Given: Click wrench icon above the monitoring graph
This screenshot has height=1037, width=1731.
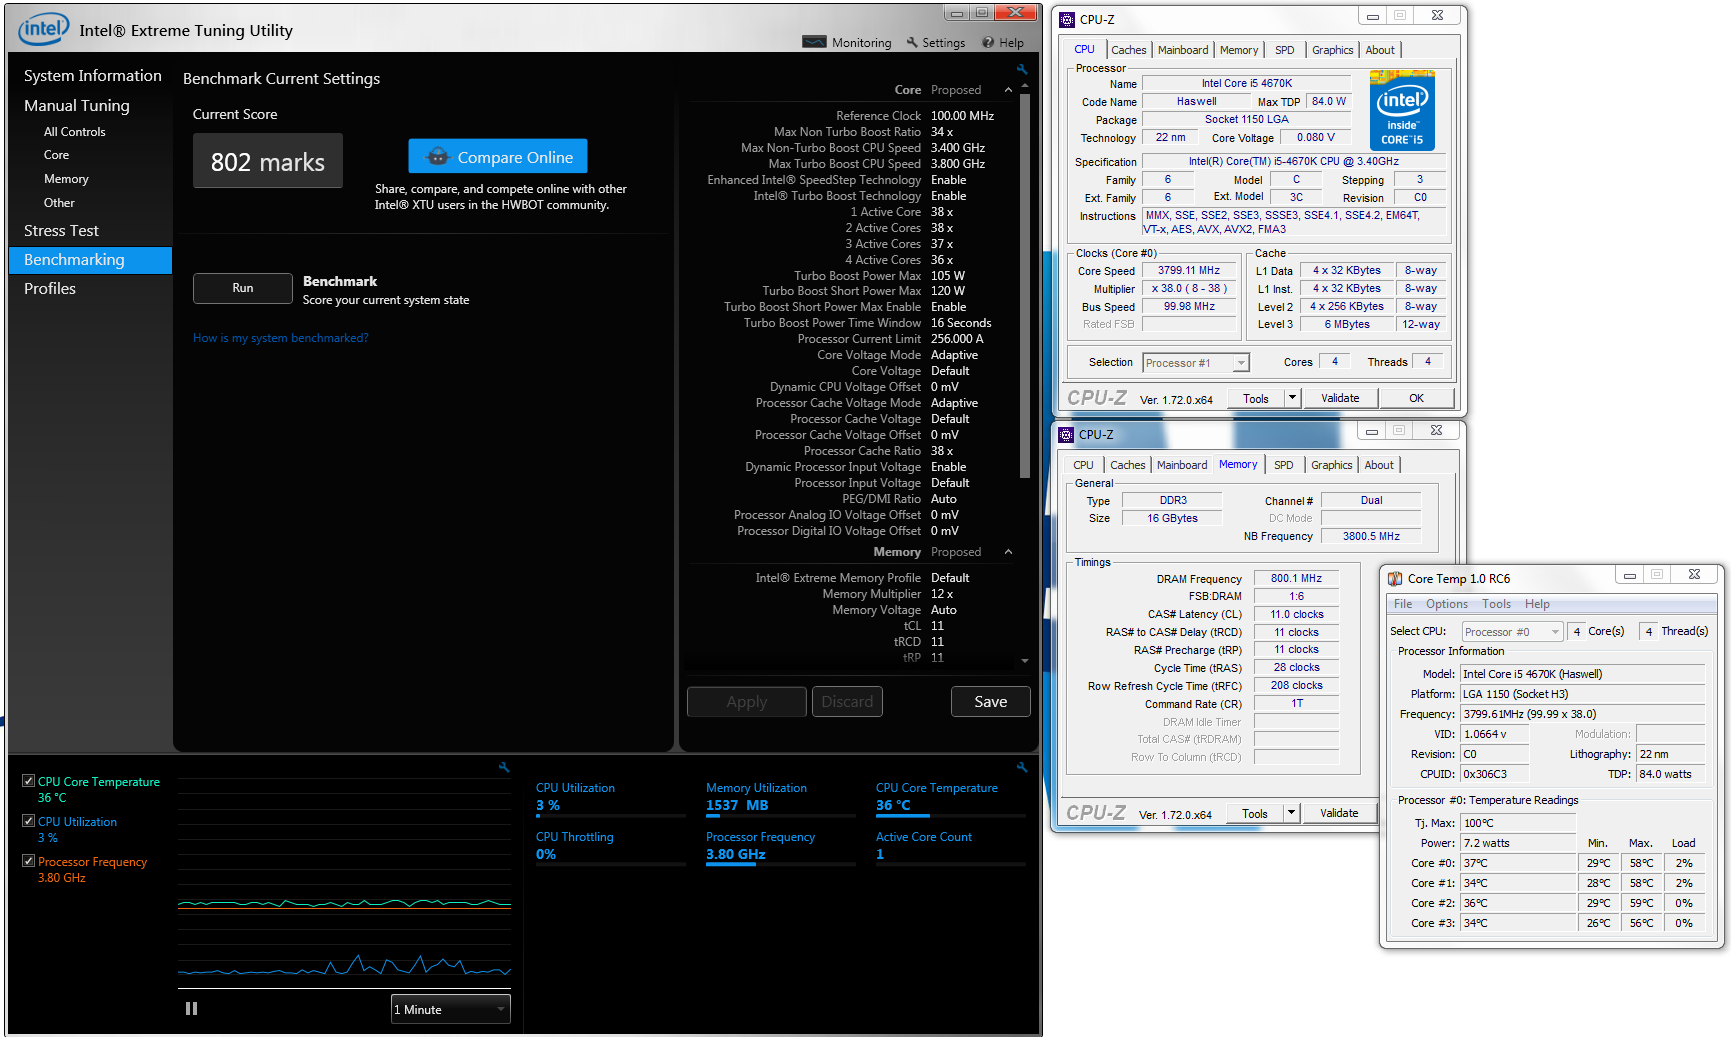Looking at the screenshot, I should coord(504,767).
